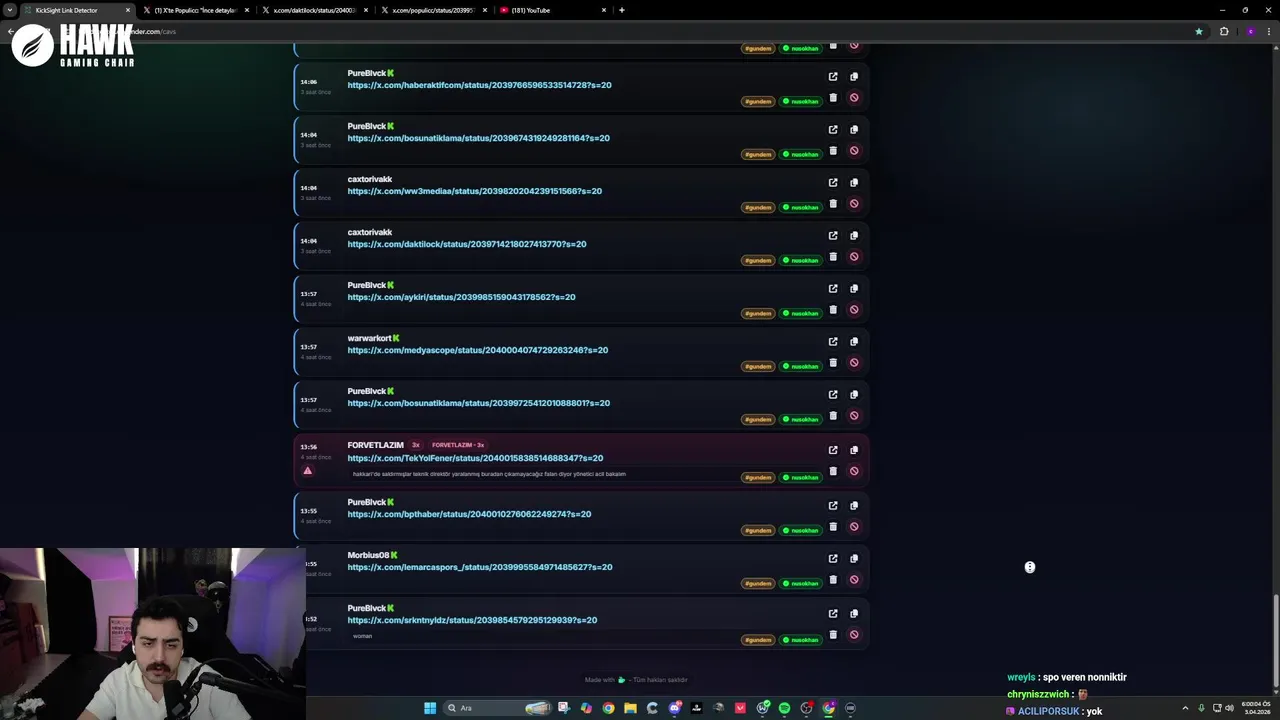
Task: Copy the srkntnyldz link
Action: [854, 614]
